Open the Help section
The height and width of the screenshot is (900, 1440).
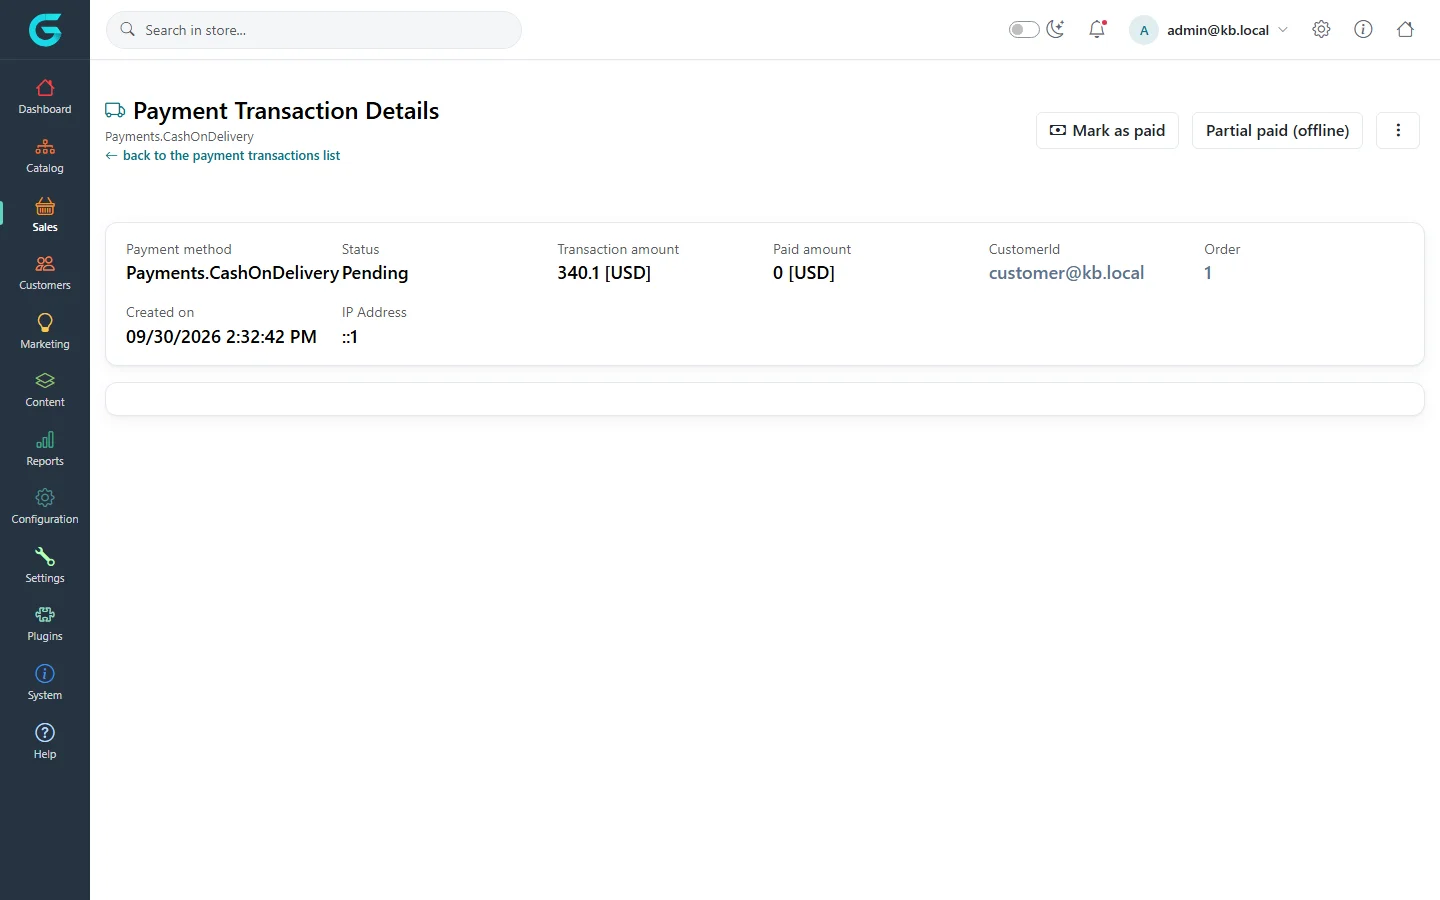45,742
